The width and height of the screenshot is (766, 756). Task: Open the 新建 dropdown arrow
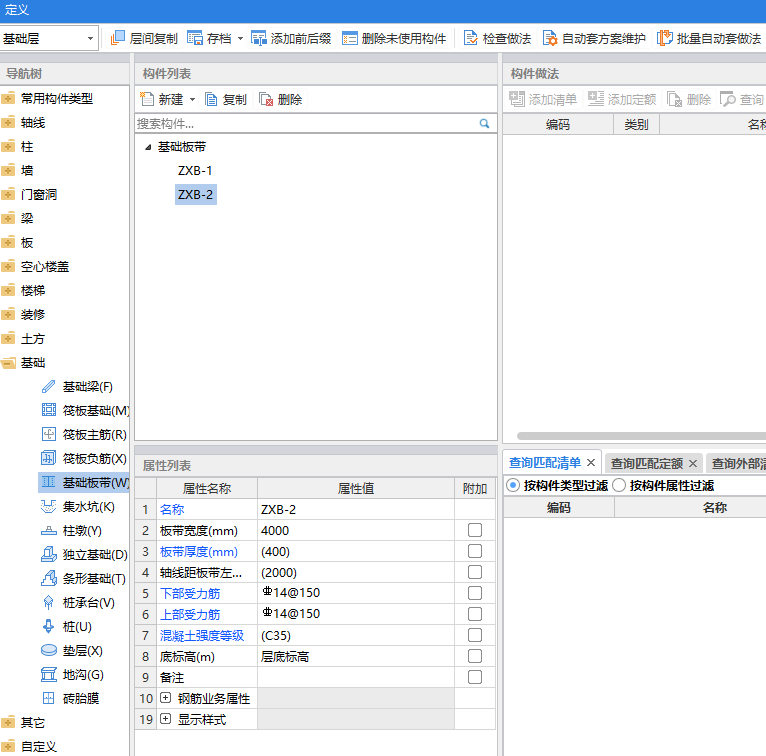(x=192, y=100)
